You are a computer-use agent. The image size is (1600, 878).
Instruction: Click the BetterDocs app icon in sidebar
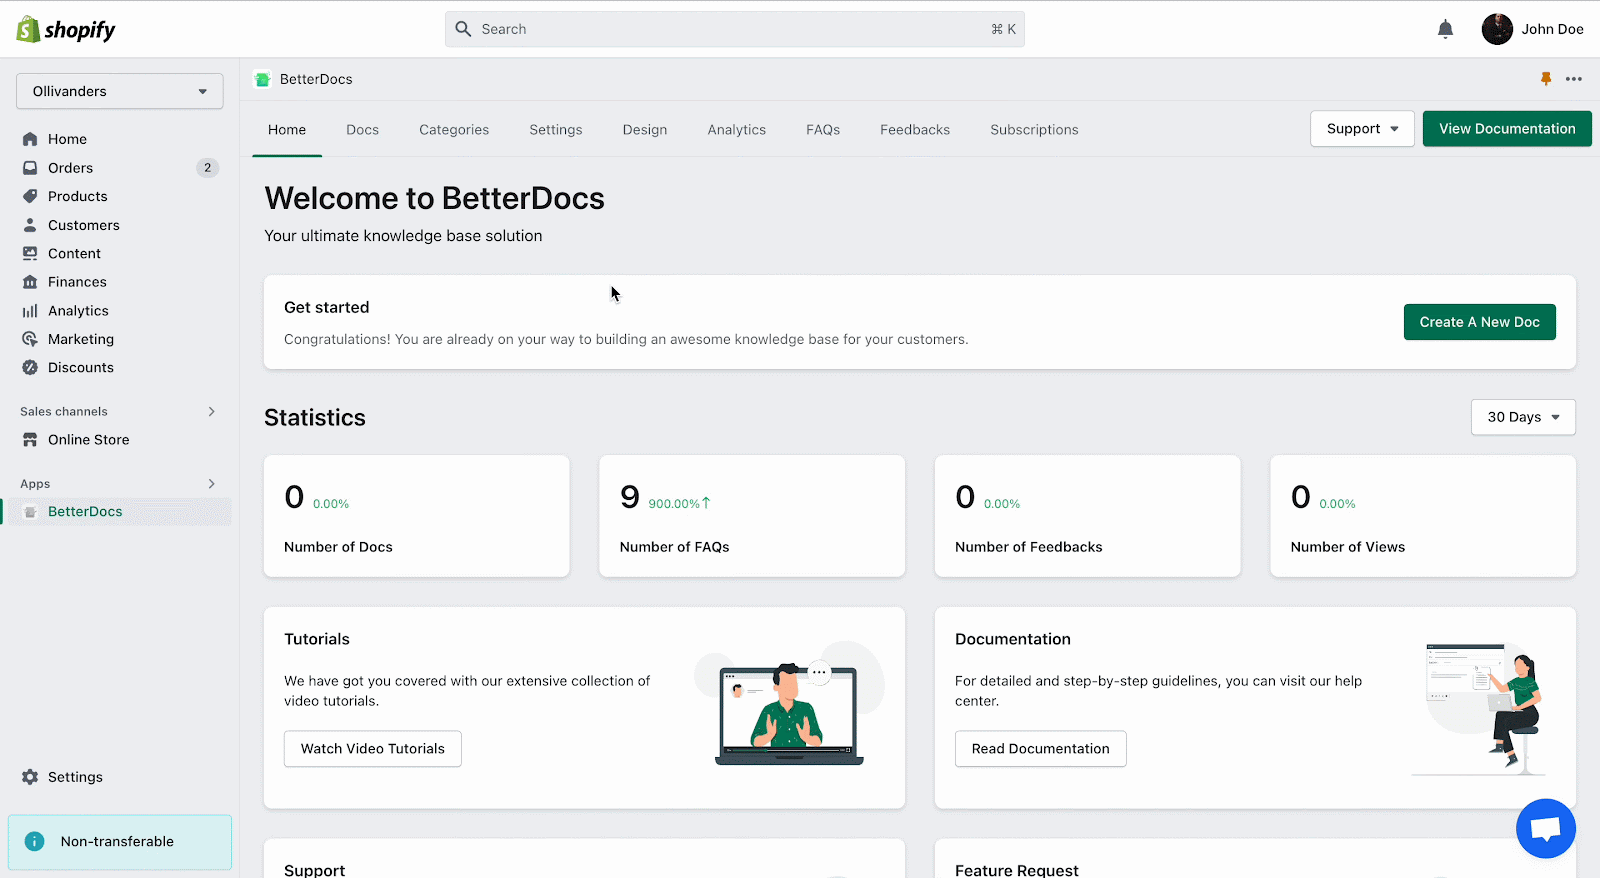(30, 512)
